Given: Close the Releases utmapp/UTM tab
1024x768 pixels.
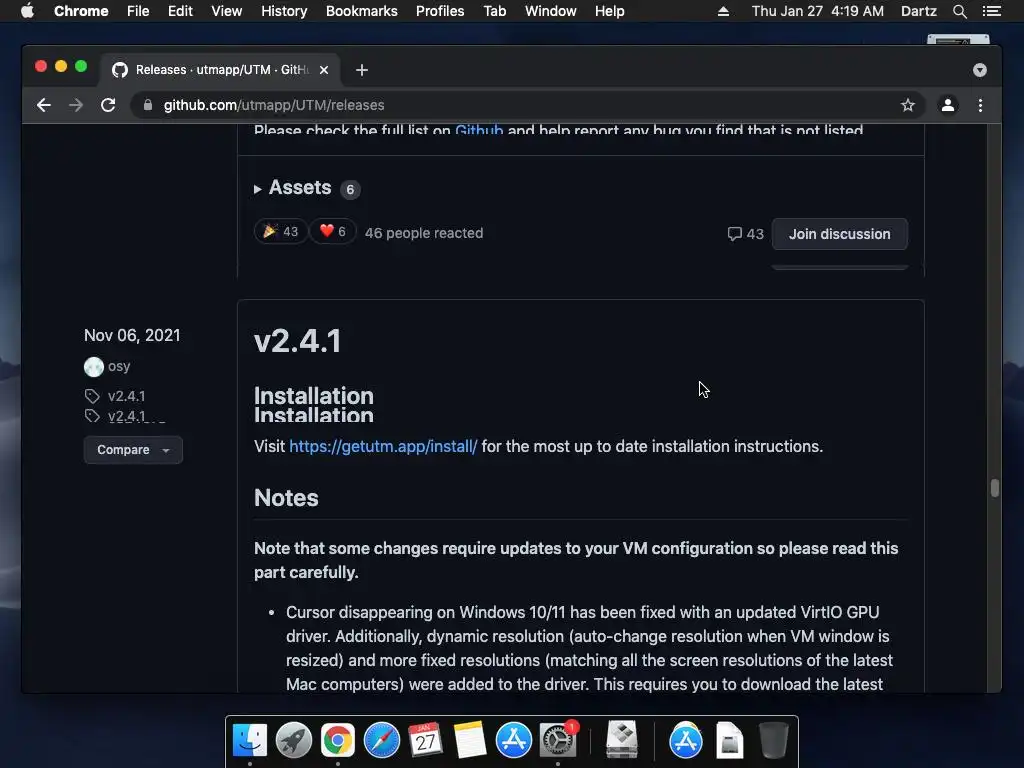Looking at the screenshot, I should (324, 70).
